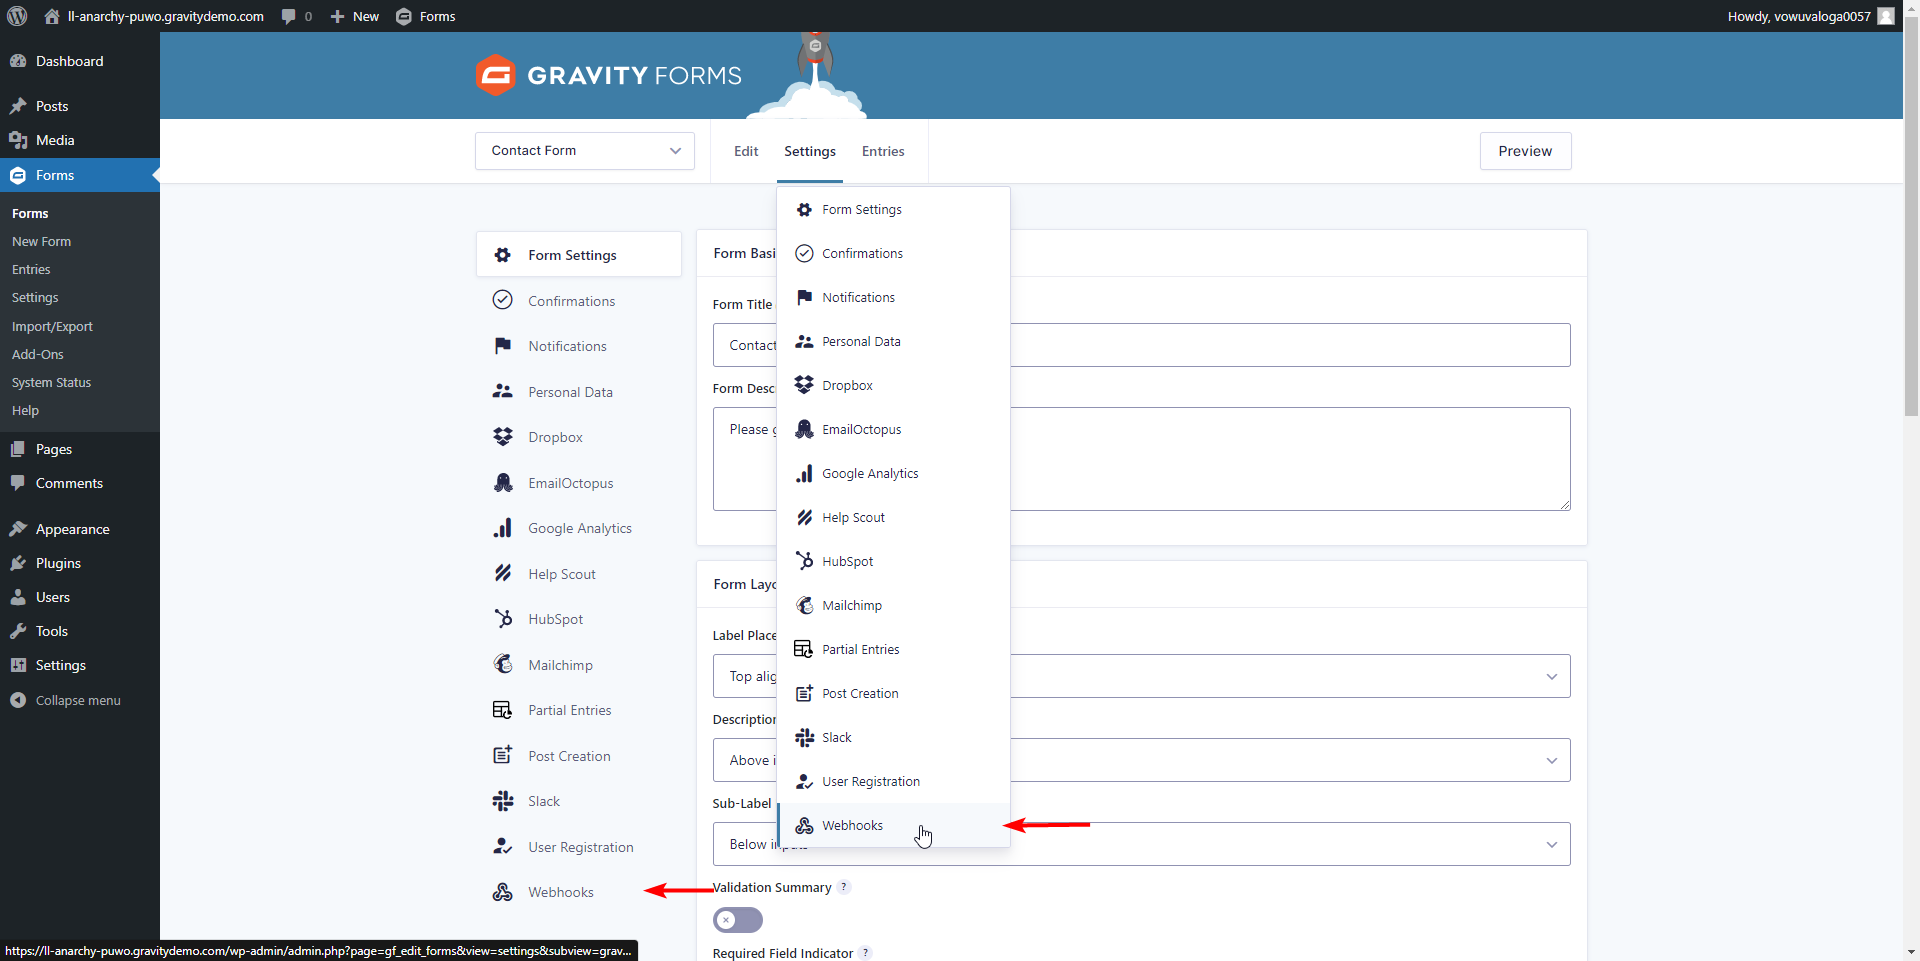Click the Slack icon in the left settings list
The image size is (1920, 961).
[503, 801]
